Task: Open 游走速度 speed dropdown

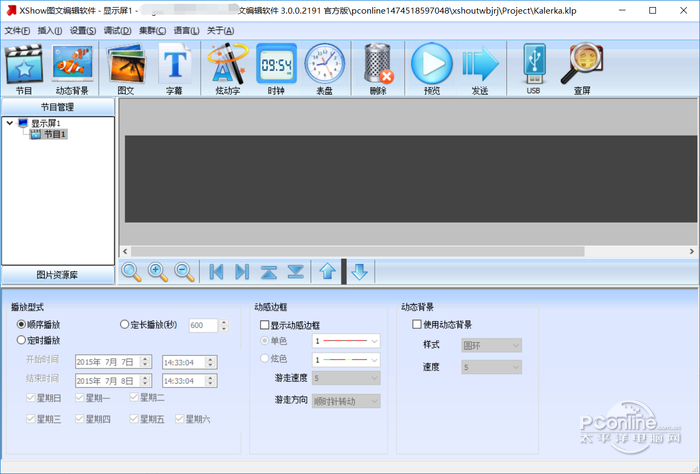Action: point(346,378)
